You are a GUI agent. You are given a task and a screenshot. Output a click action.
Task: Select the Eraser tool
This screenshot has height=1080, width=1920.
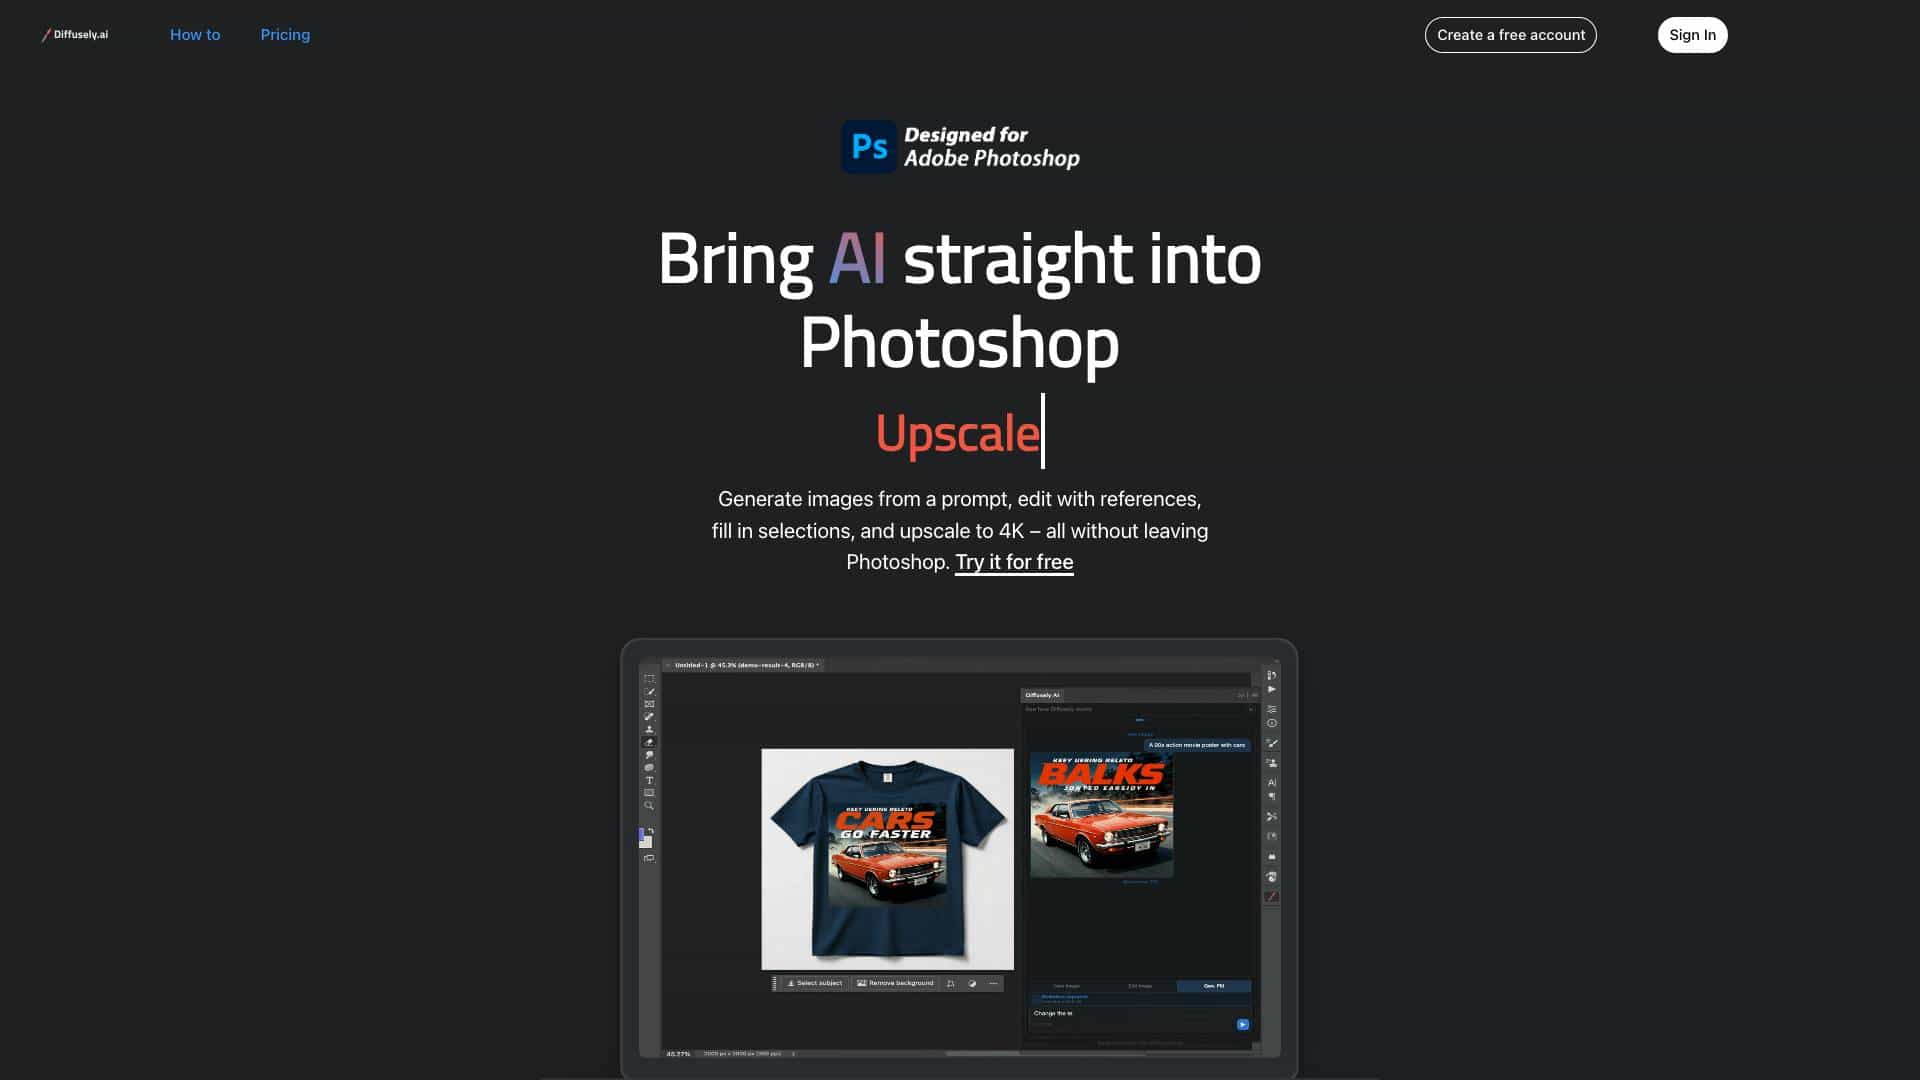point(649,742)
